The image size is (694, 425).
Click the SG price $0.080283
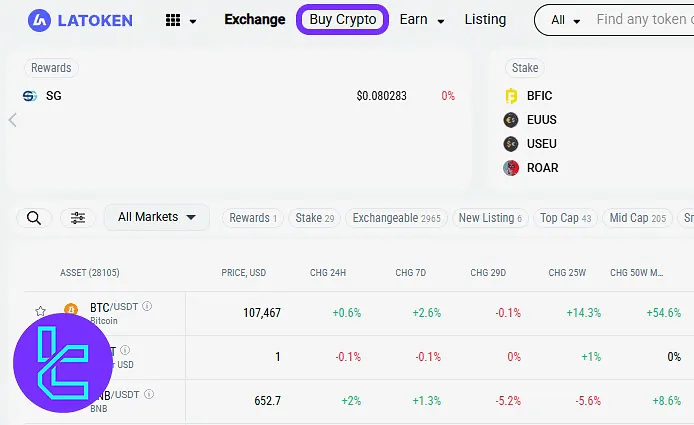pyautogui.click(x=382, y=96)
